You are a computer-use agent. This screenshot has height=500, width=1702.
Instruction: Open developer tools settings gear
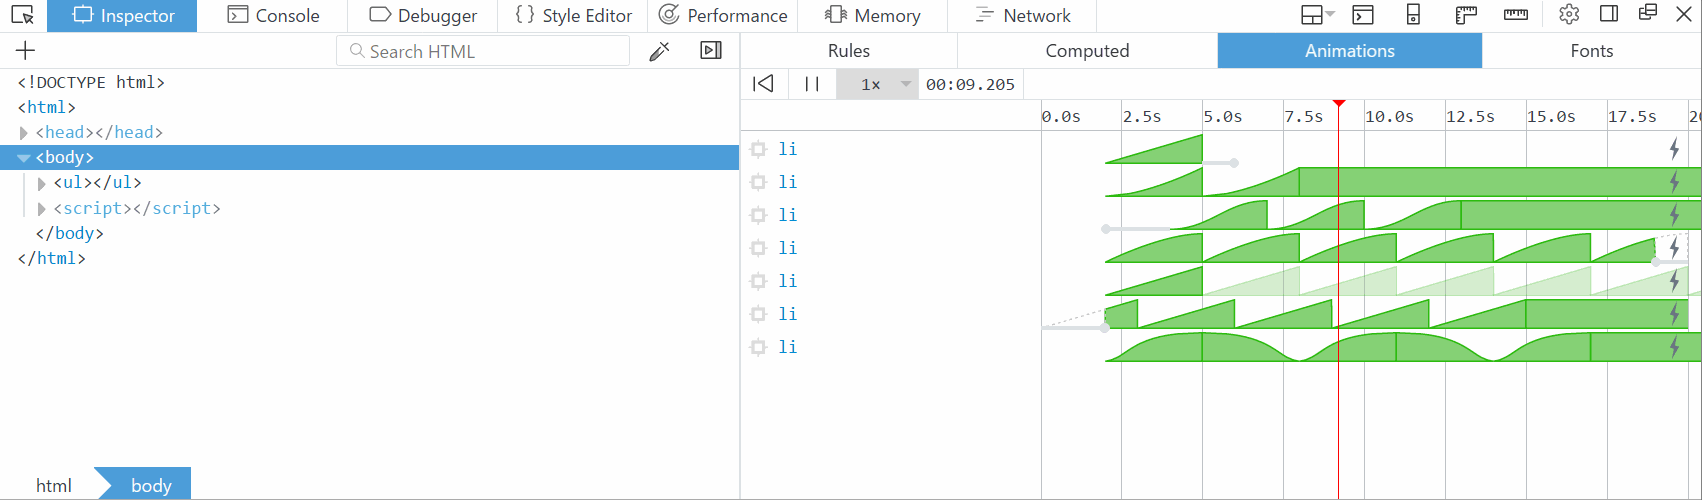[x=1569, y=15]
